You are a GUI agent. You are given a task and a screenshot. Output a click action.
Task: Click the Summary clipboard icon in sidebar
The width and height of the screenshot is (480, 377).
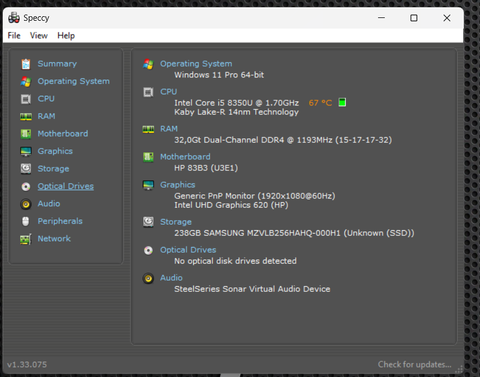(x=26, y=64)
